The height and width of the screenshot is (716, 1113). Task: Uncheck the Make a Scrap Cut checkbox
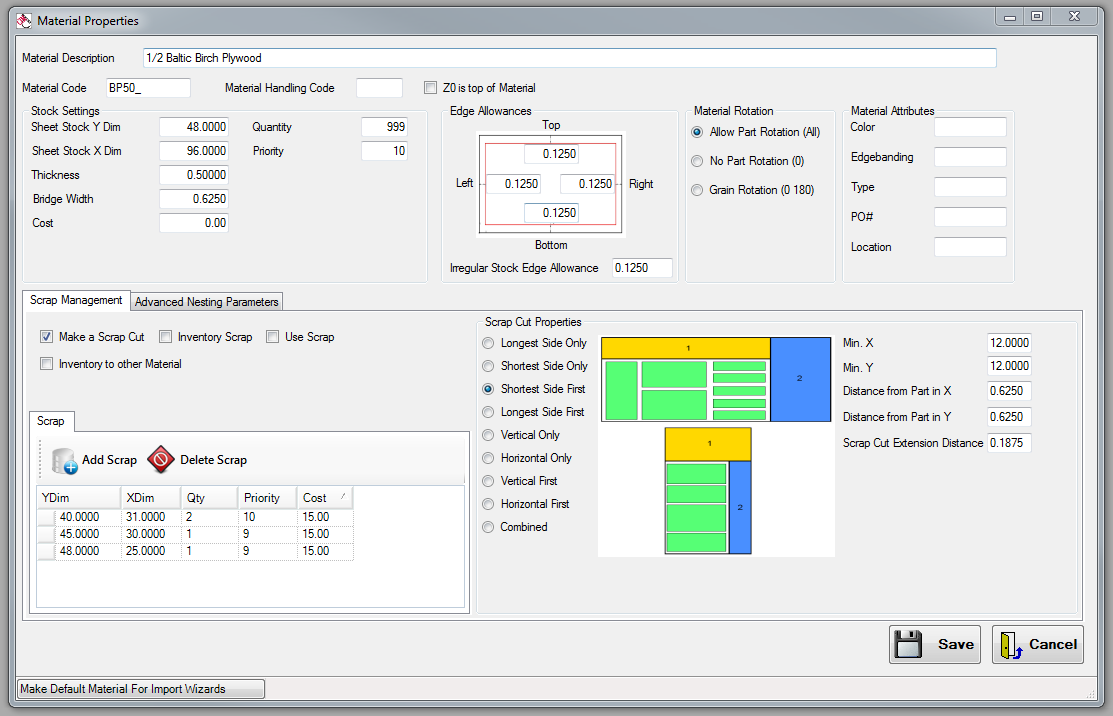click(x=47, y=337)
